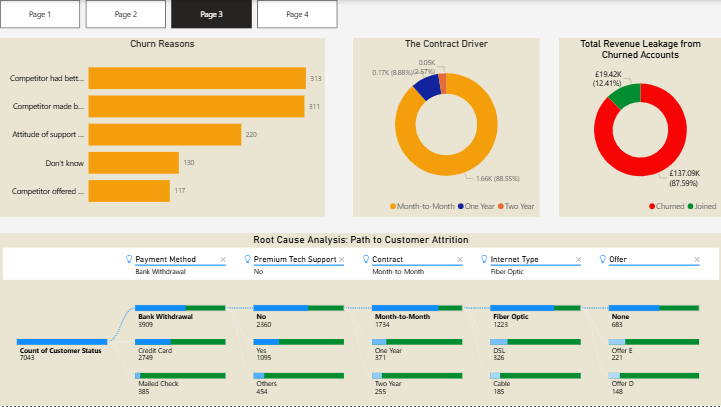Select the Mailed Check node bar
This screenshot has width=721, height=407.
180,376
